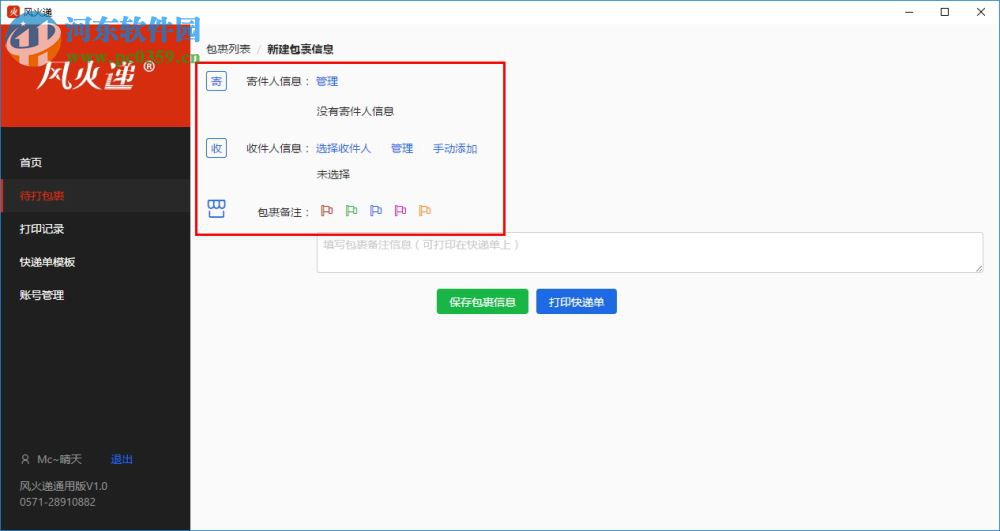Click the 退出 logout link
The width and height of the screenshot is (1000, 531).
122,460
